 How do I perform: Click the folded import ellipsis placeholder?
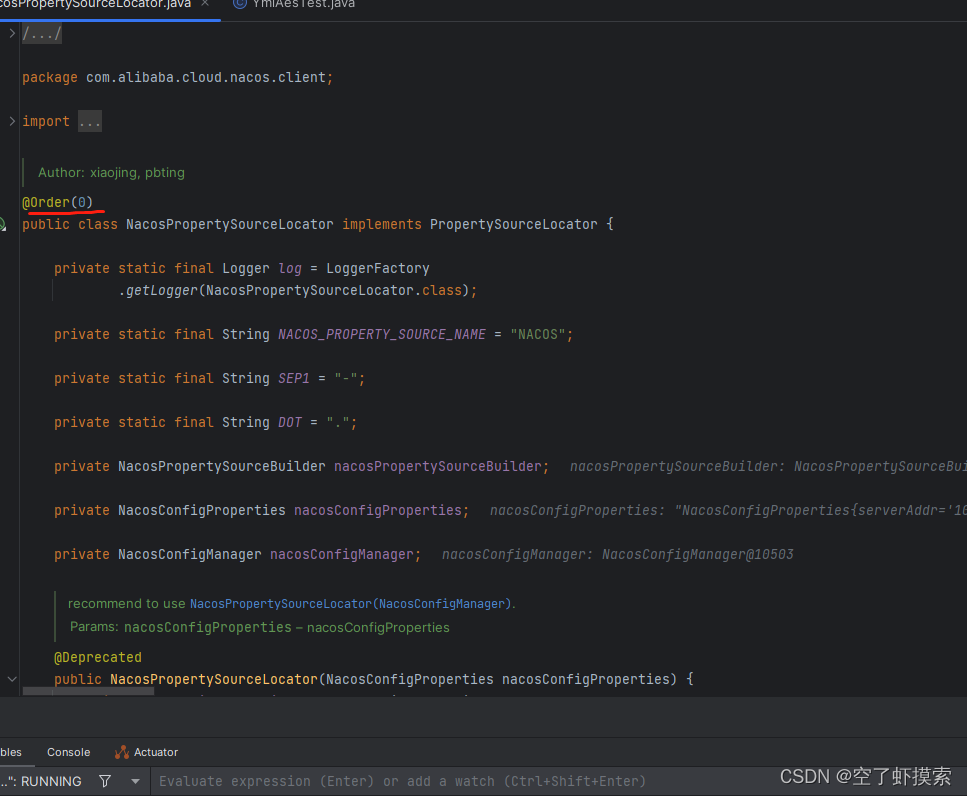[x=90, y=121]
